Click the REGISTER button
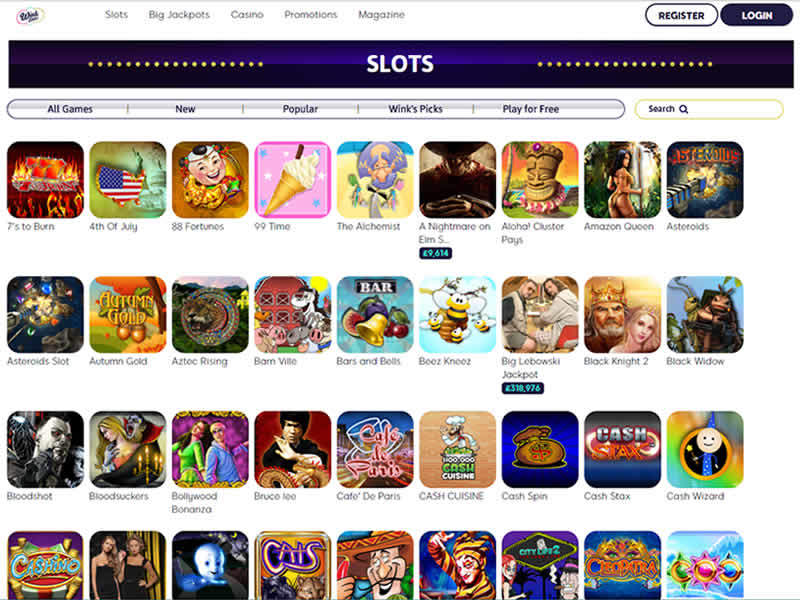 tap(681, 15)
